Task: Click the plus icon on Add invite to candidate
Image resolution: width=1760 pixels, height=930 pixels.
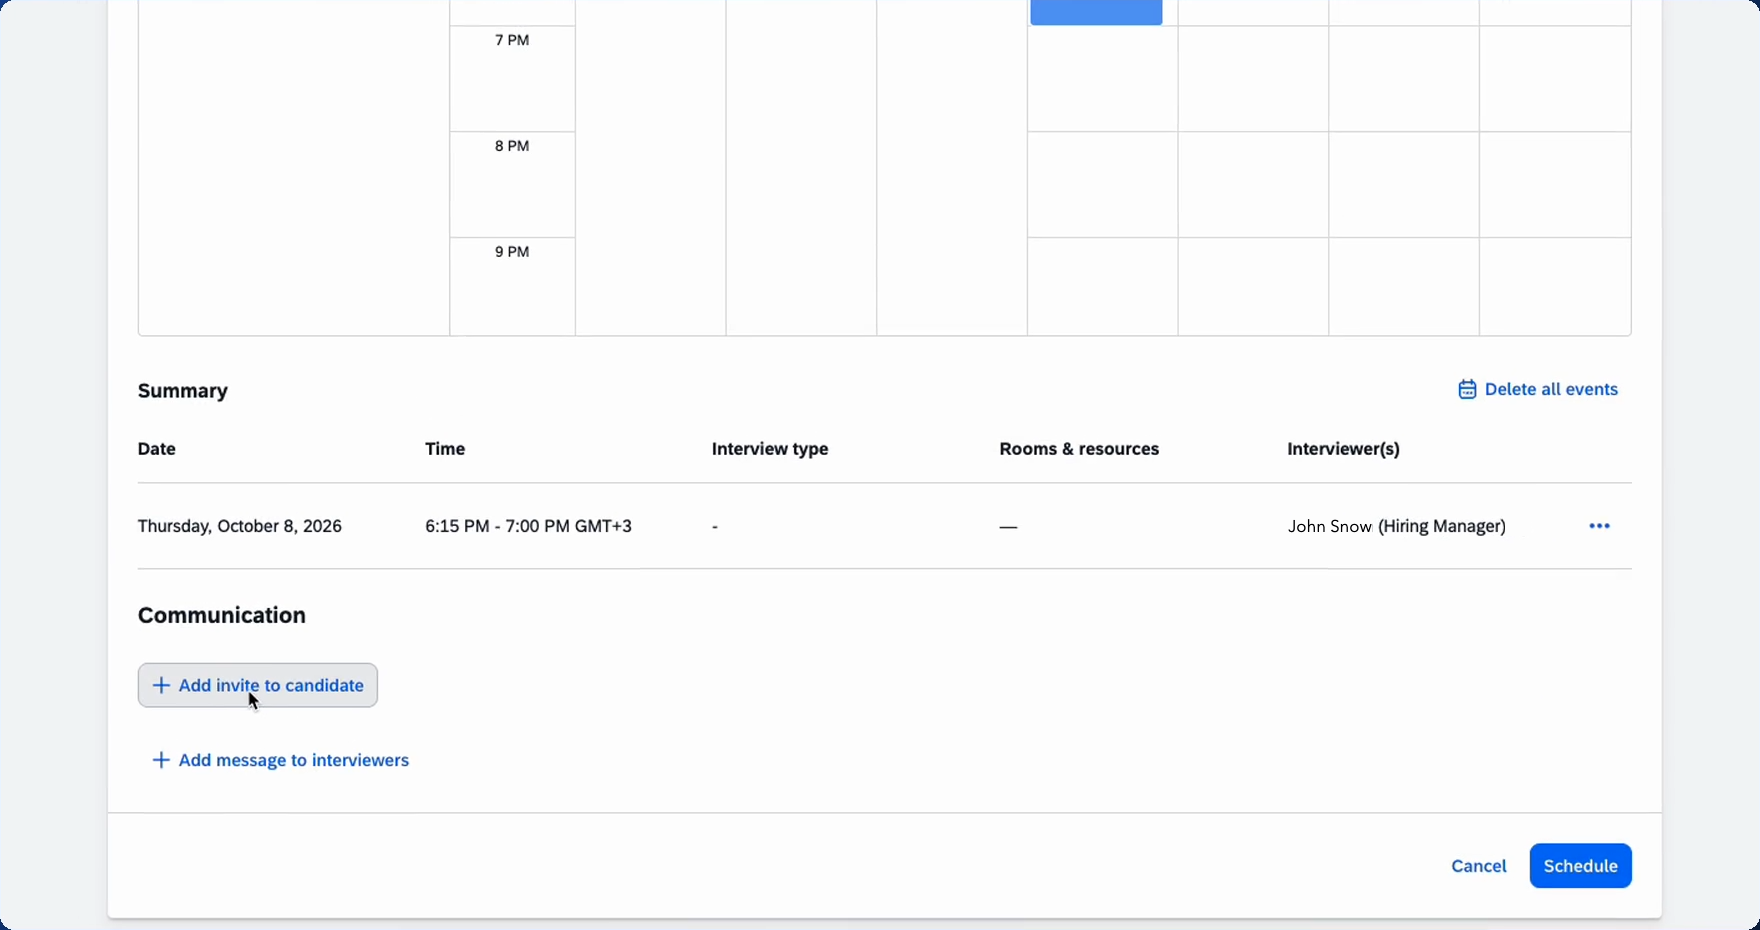Action: (161, 685)
